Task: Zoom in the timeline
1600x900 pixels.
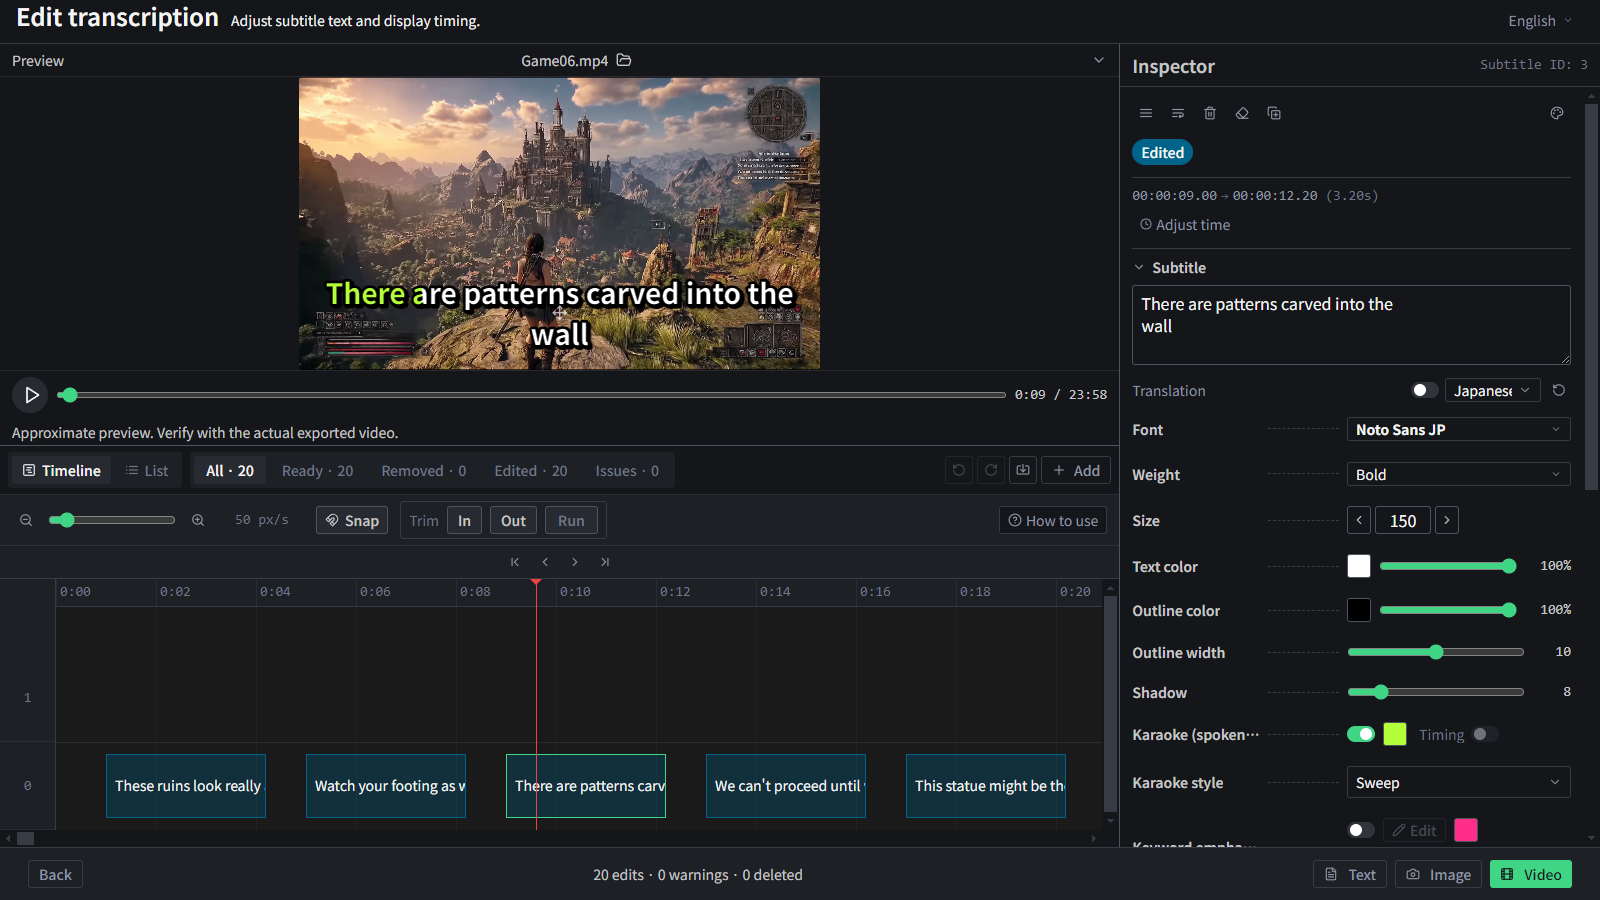Action: (x=198, y=520)
